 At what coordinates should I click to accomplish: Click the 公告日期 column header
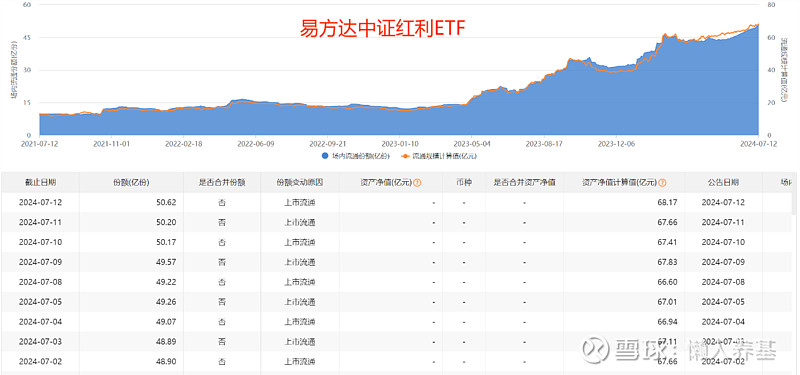click(x=723, y=183)
